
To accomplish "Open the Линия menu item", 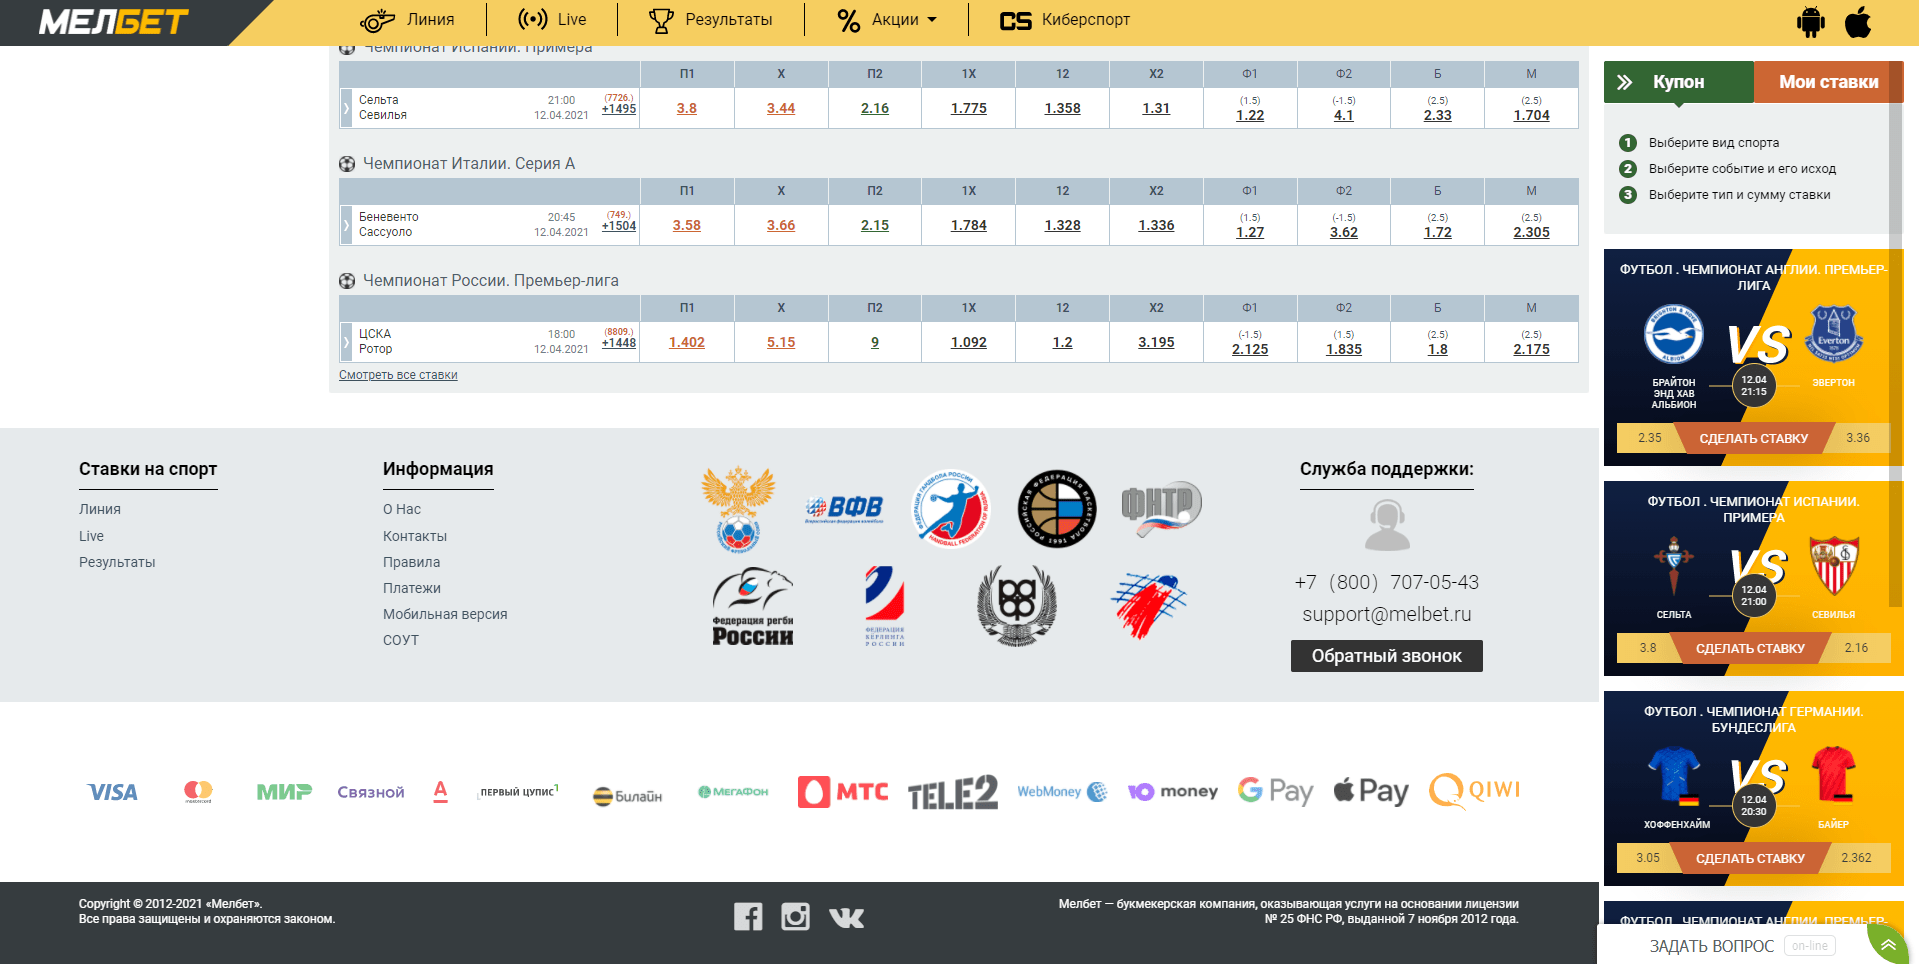I will (x=407, y=20).
